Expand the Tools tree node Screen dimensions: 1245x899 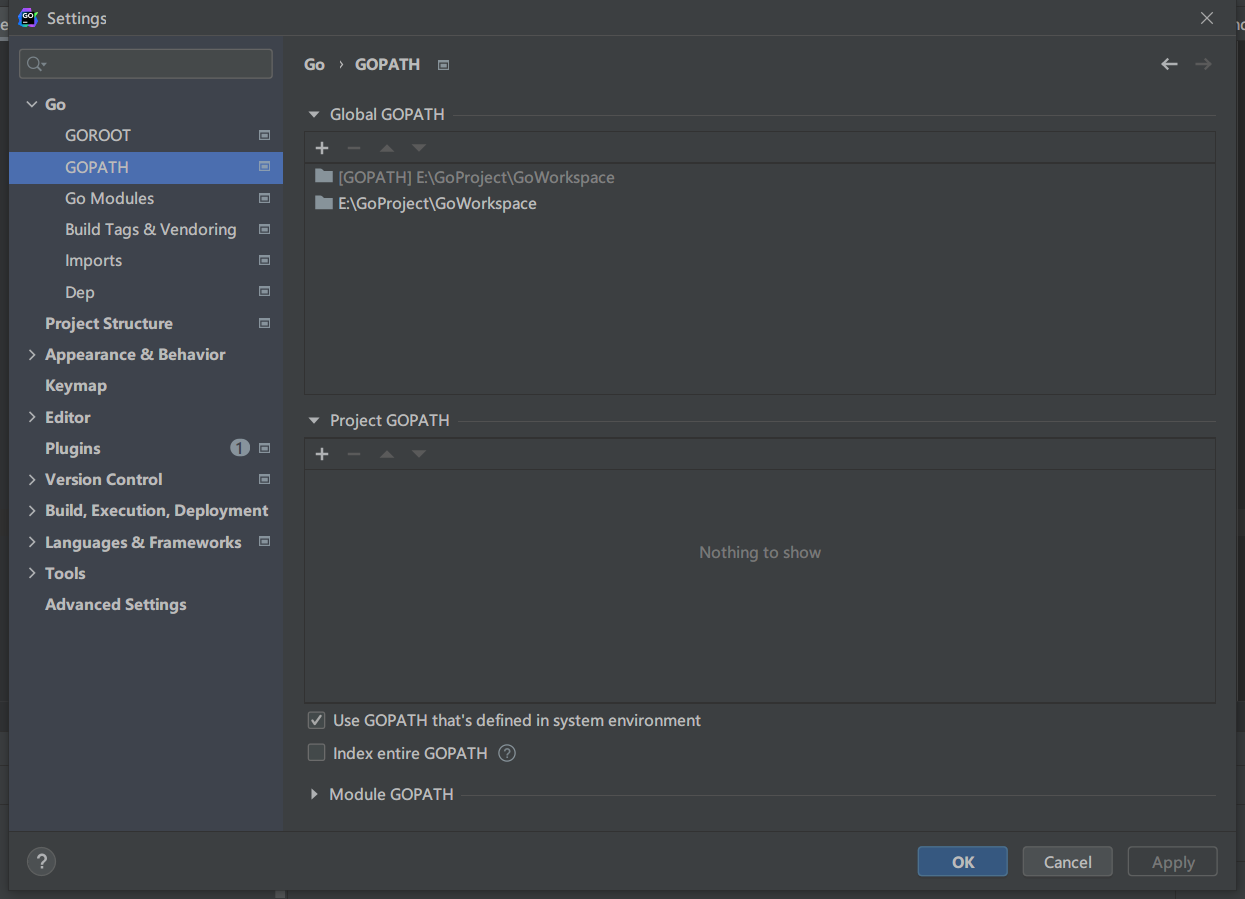pos(32,573)
